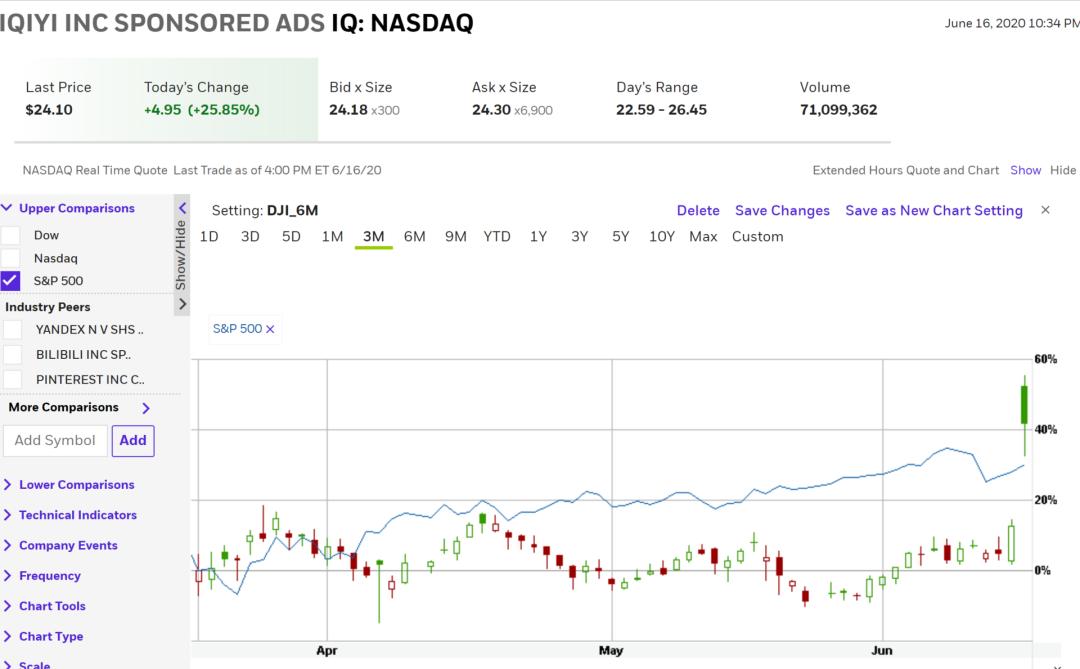Click the Save Changes link
Viewport: 1080px width, 669px height.
click(782, 211)
